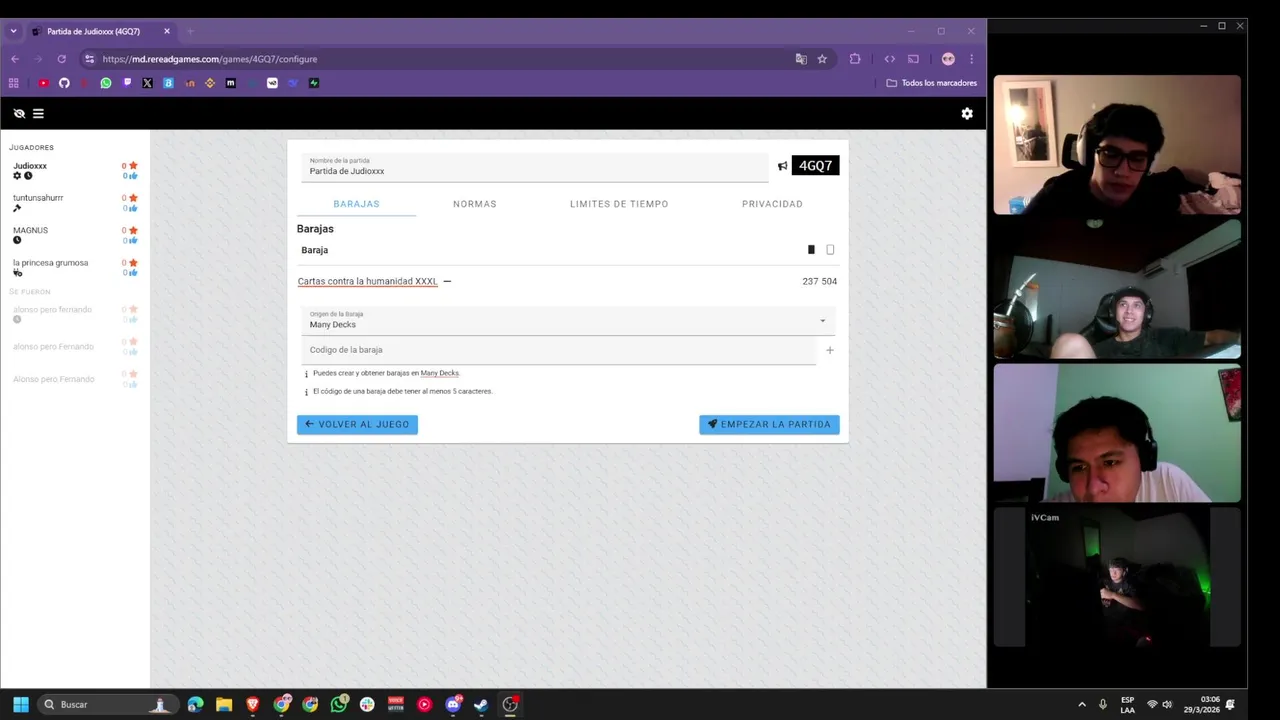1280x720 pixels.
Task: Go back in browser
Action: [x=15, y=59]
